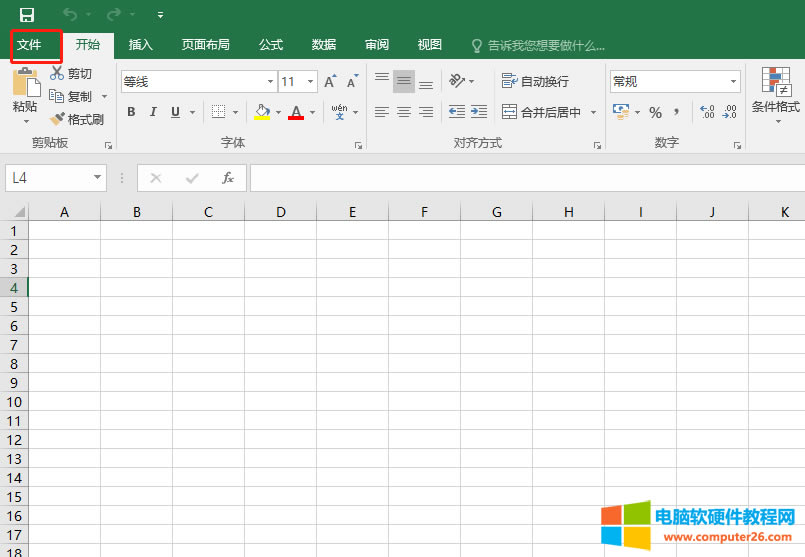Click the Format Painter (格式刷) brush icon
This screenshot has width=805, height=557.
(x=58, y=119)
